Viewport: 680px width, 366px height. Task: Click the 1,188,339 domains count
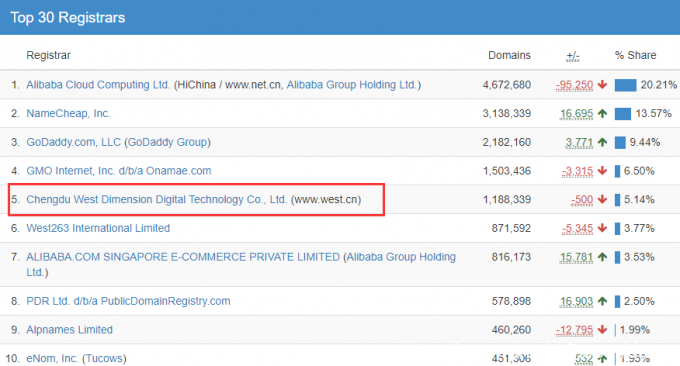pyautogui.click(x=507, y=199)
